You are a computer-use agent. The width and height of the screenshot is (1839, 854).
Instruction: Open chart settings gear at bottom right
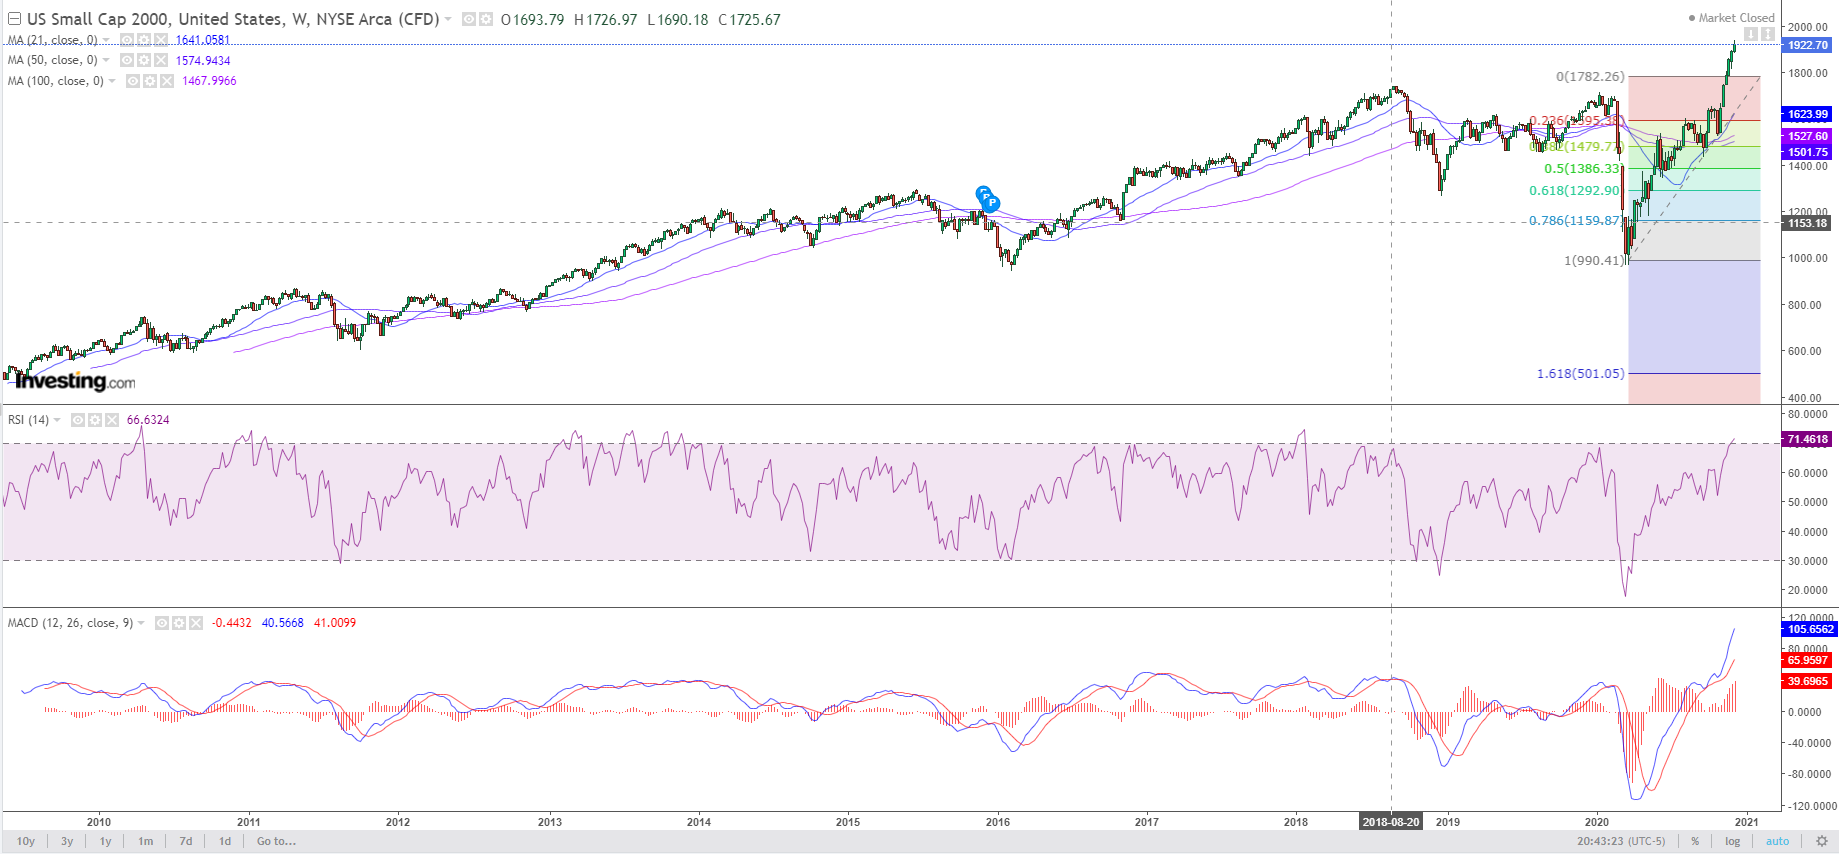[1821, 841]
